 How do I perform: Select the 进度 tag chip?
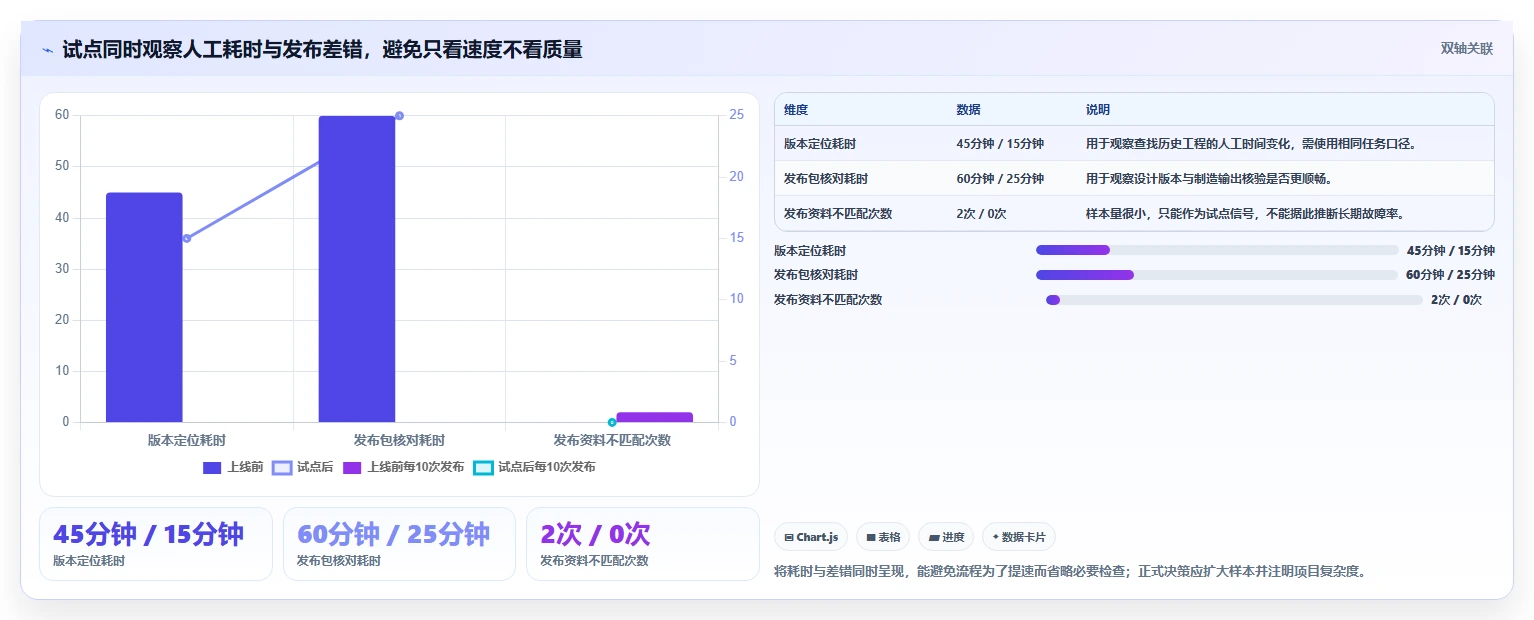coord(946,537)
